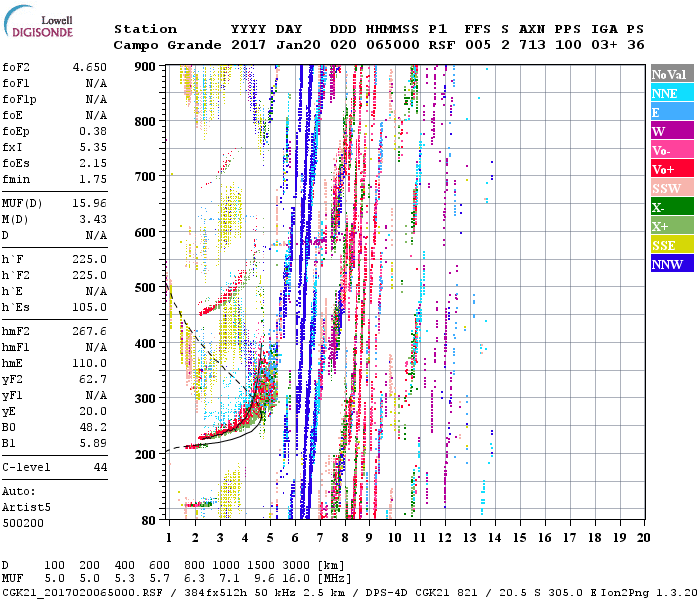Click the foF2 value 4.650
This screenshot has width=700, height=600.
[x=90, y=67]
